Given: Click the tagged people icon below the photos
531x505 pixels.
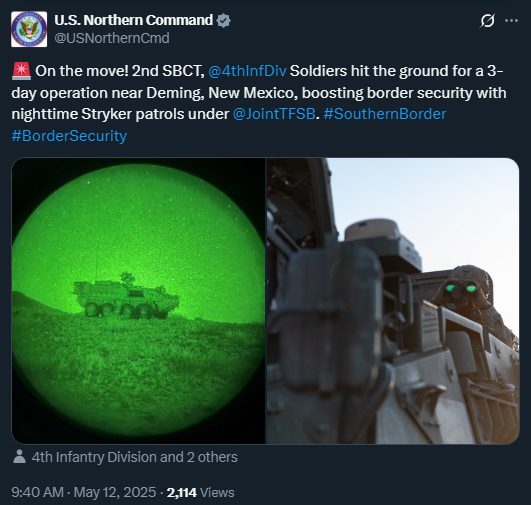Looking at the screenshot, I should coord(19,457).
